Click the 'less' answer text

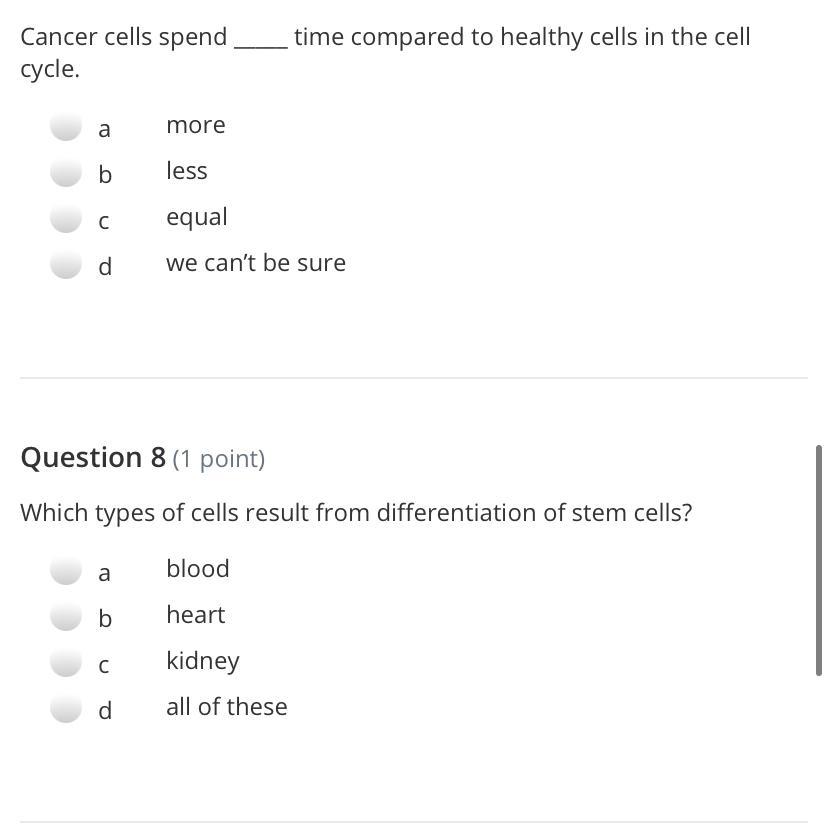(187, 171)
